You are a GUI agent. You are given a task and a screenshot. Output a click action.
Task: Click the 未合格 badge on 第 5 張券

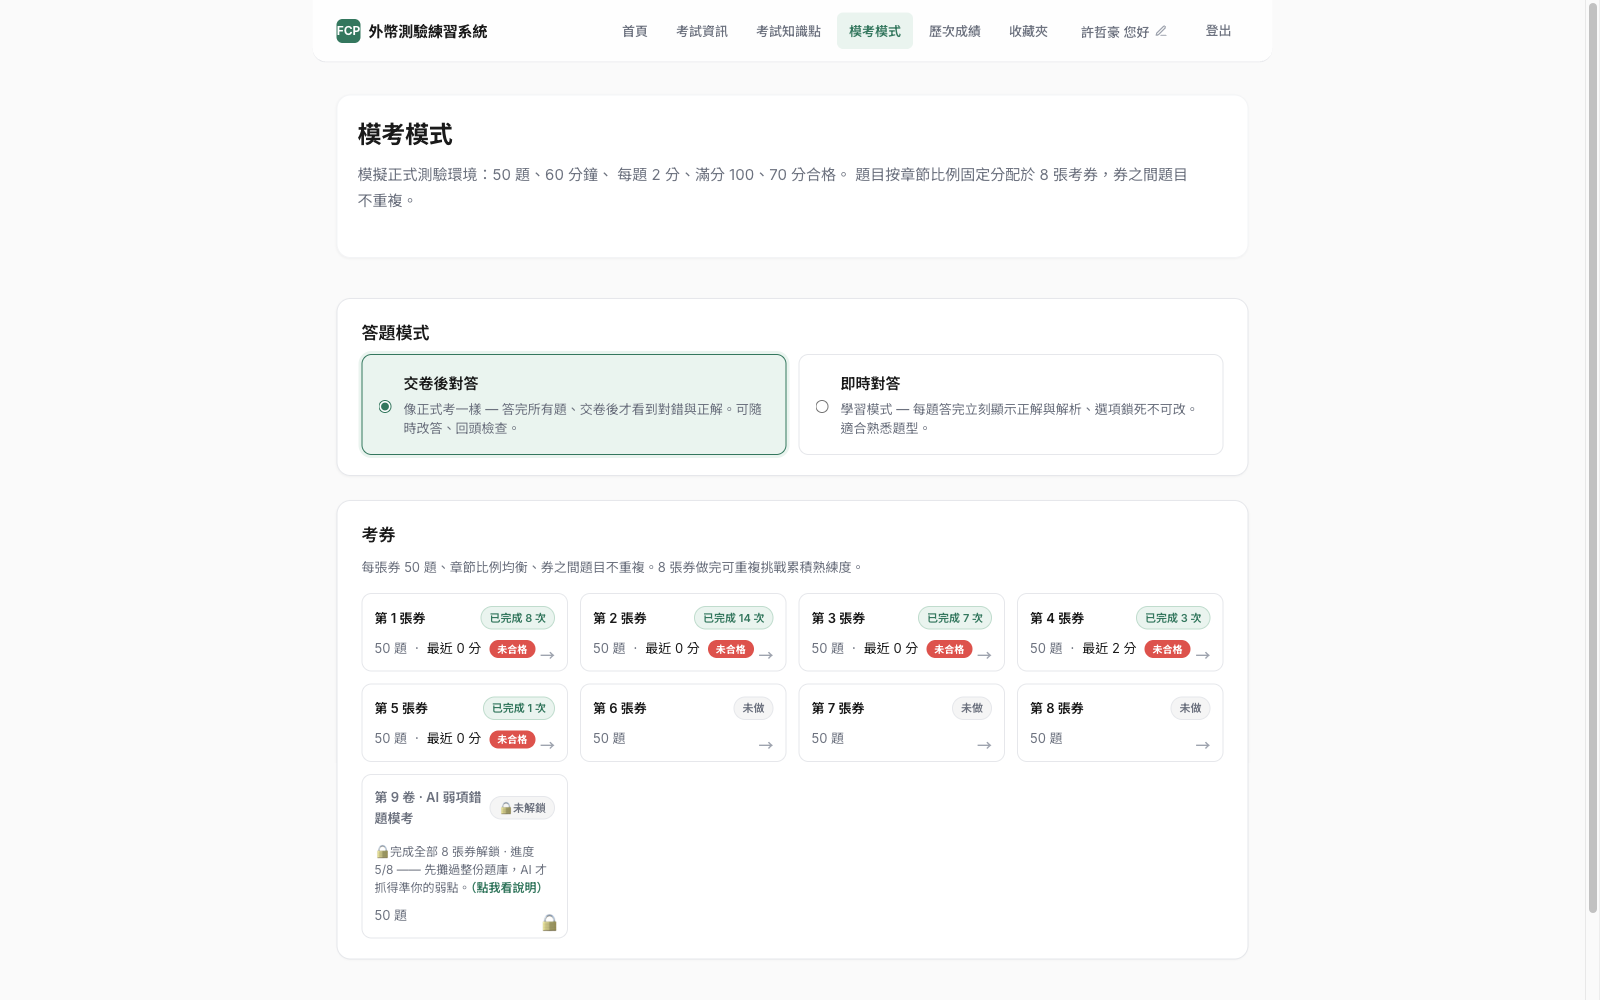click(512, 739)
